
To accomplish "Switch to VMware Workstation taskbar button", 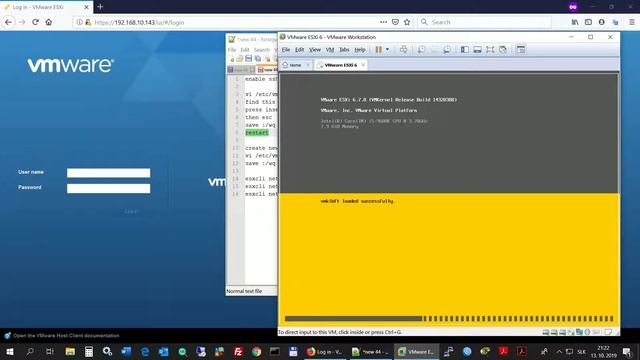I will pyautogui.click(x=416, y=351).
